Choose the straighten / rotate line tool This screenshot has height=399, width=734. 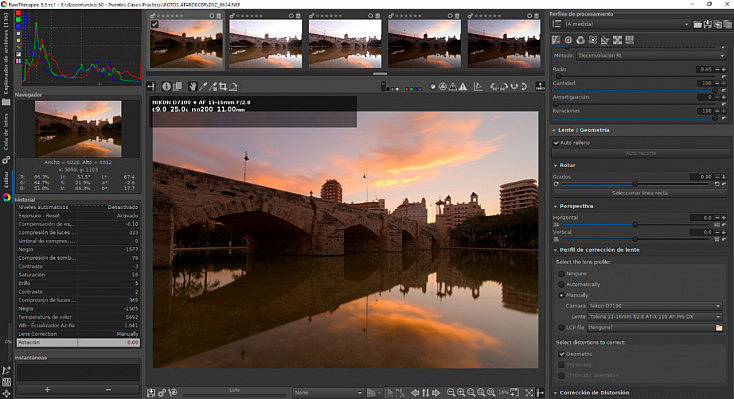point(233,87)
